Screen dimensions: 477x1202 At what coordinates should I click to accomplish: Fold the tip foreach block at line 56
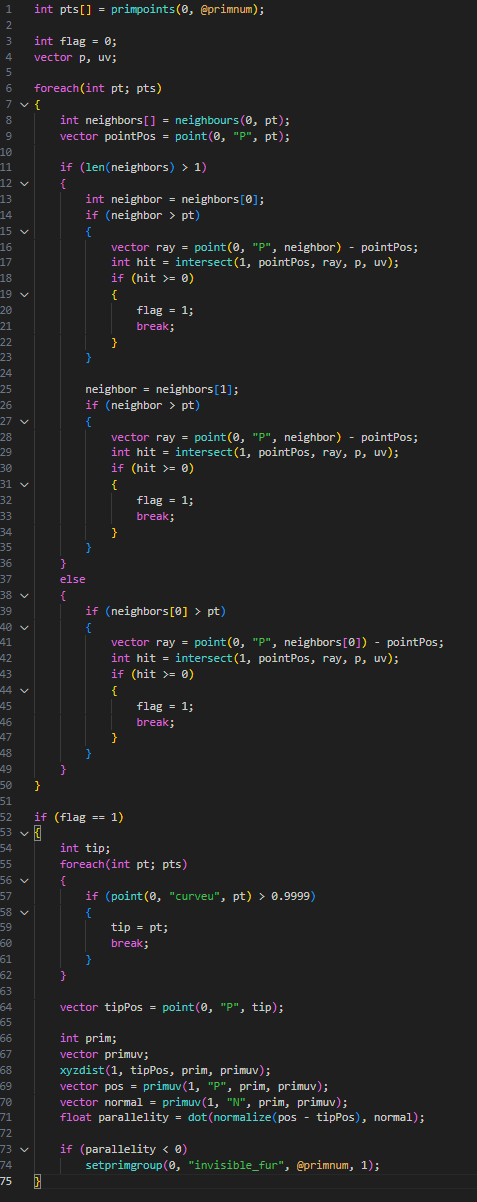[22, 880]
